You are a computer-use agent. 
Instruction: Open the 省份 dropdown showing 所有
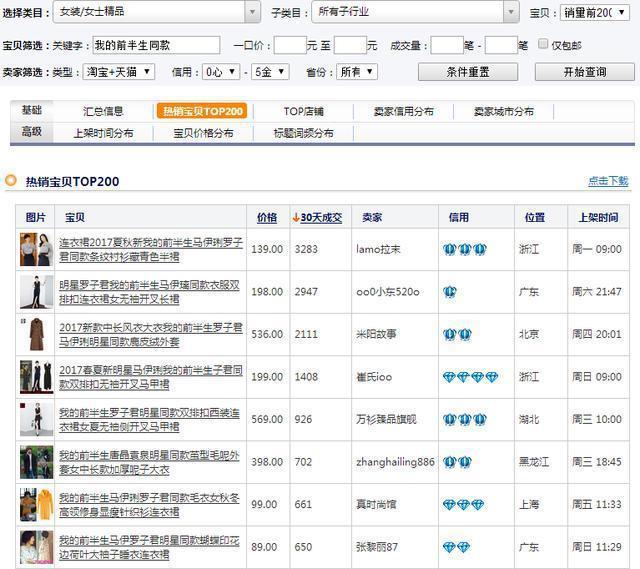pyautogui.click(x=357, y=72)
